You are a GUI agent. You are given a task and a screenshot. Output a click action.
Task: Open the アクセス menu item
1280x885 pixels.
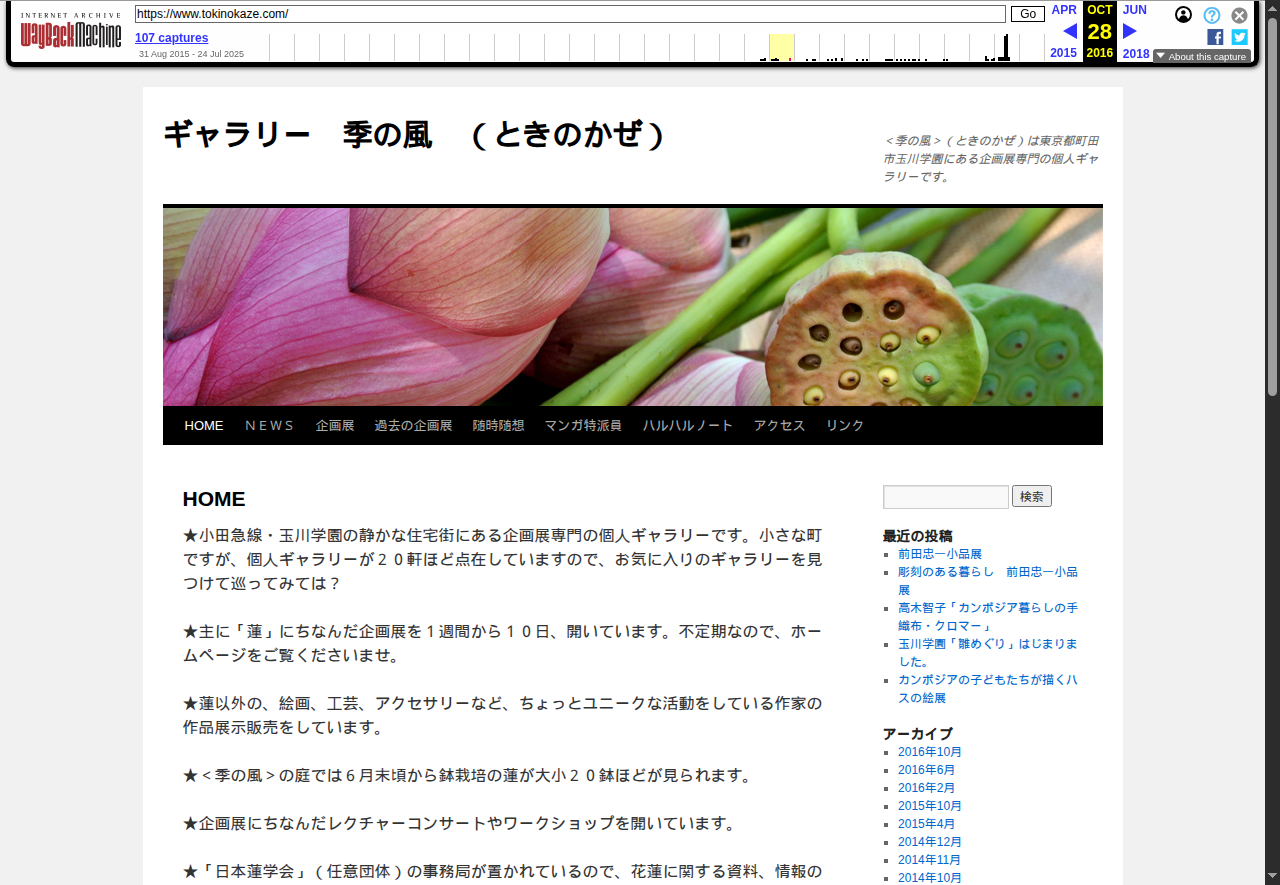click(779, 425)
